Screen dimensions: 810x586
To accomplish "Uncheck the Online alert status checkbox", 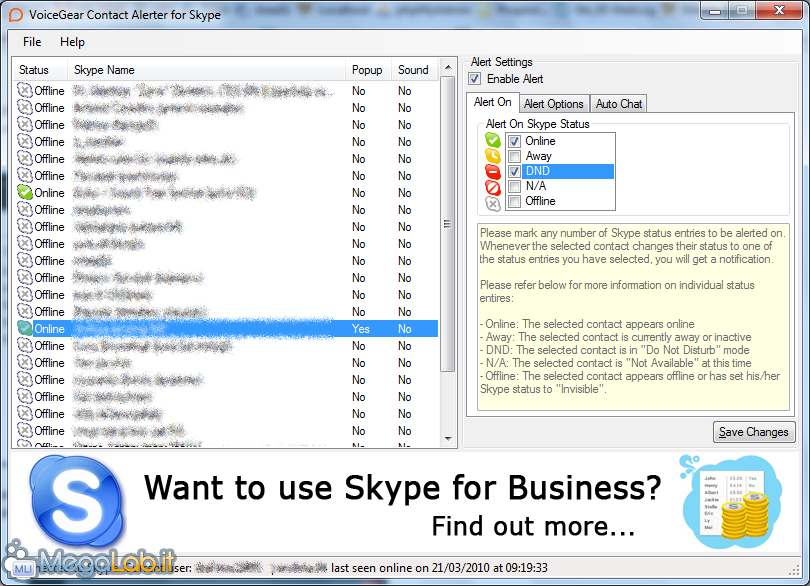I will pos(514,141).
